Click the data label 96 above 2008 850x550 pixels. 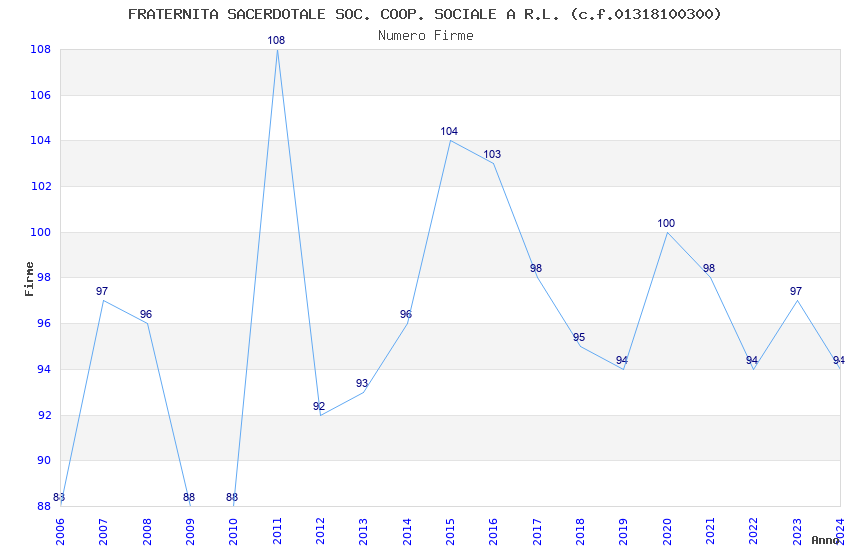pyautogui.click(x=146, y=314)
